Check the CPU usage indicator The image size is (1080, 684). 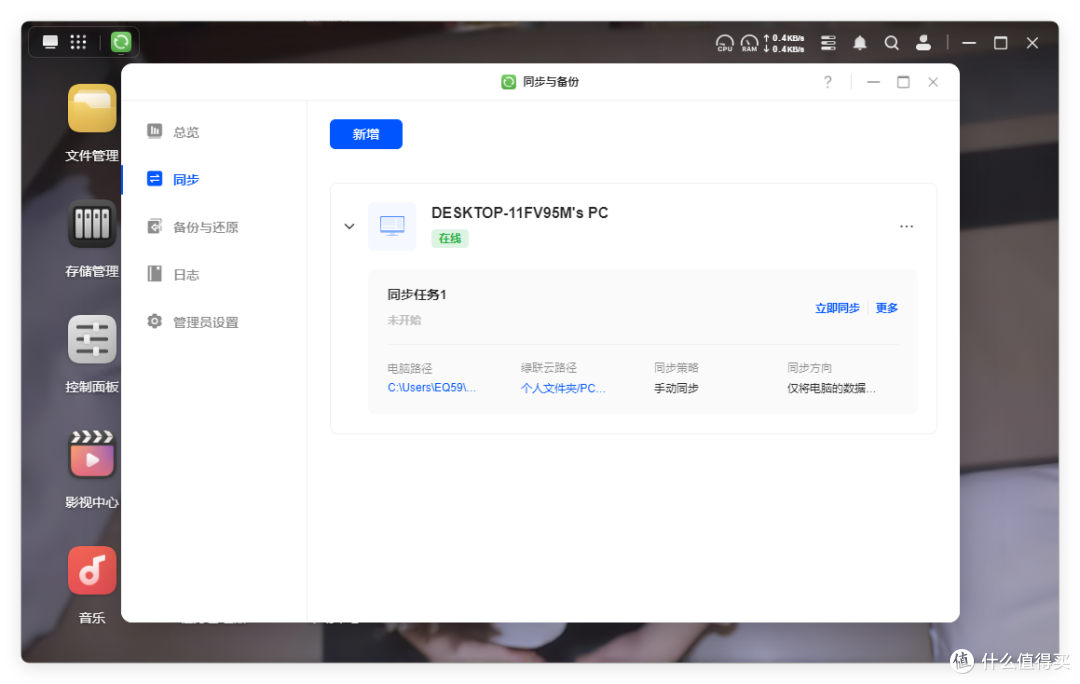[725, 43]
